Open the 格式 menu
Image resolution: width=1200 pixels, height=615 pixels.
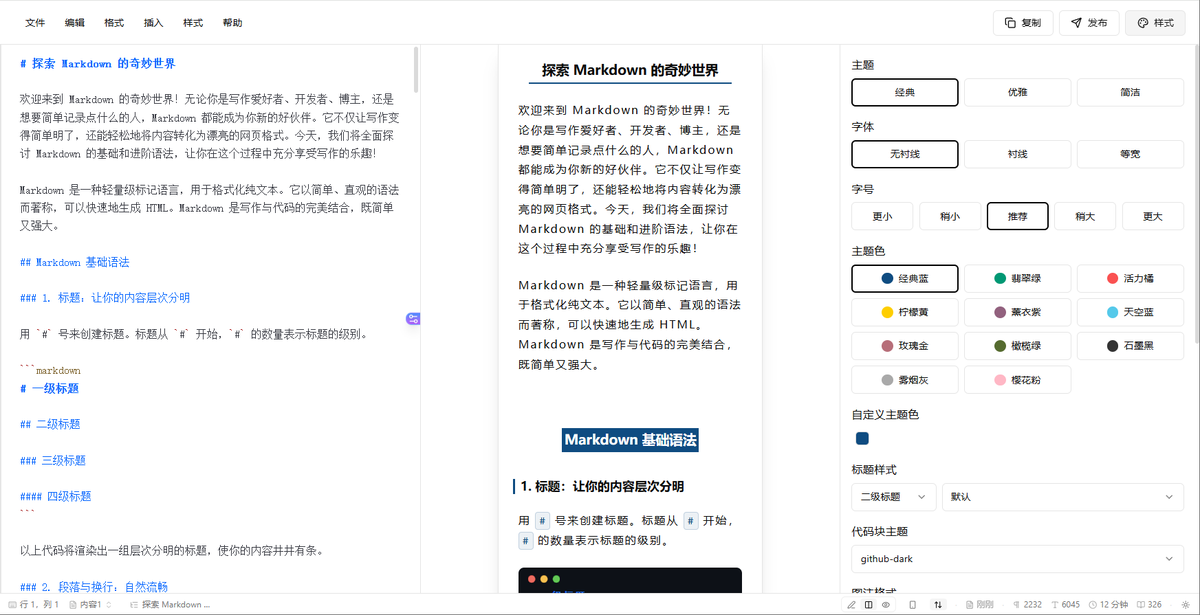point(114,23)
